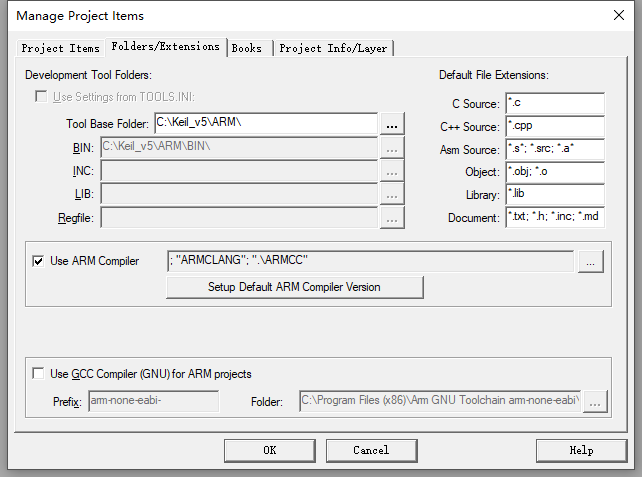Open Help for this dialog
The image size is (642, 477).
point(581,450)
